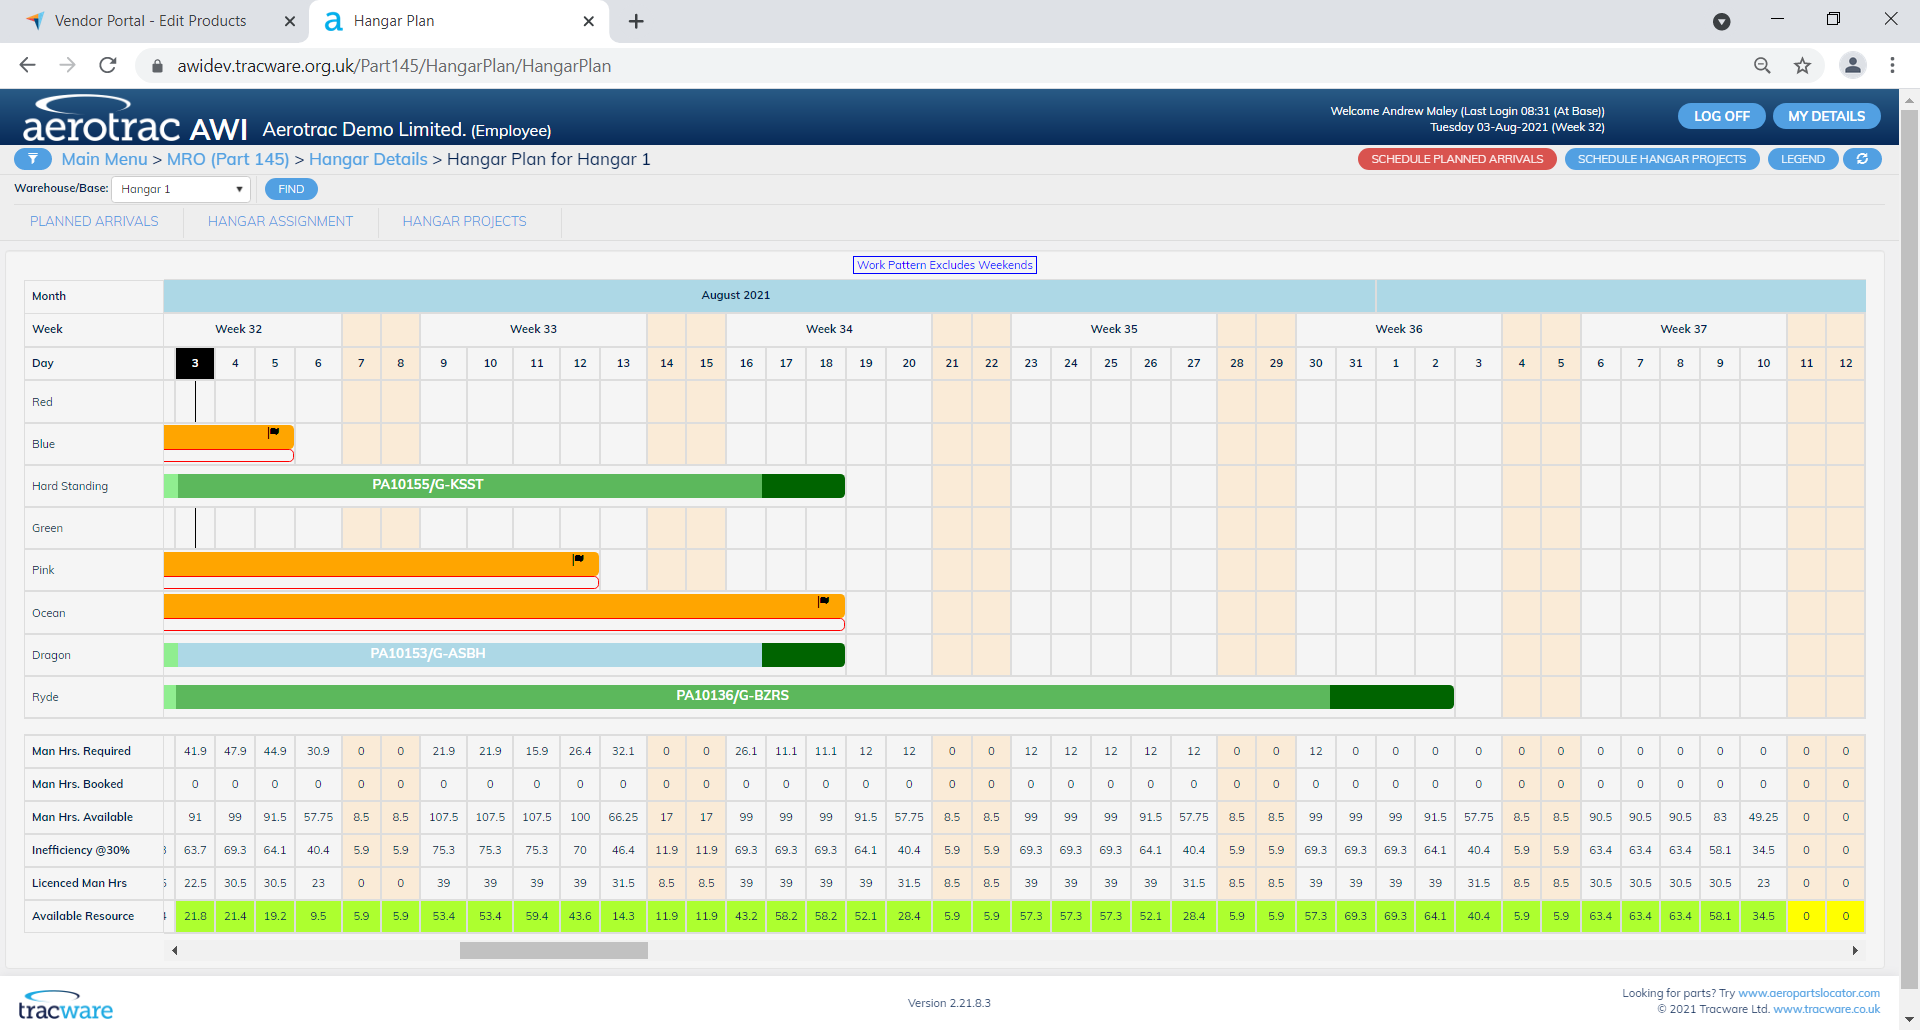Click the left arrow of the horizontal scrollbar
The width and height of the screenshot is (1920, 1030).
click(175, 951)
